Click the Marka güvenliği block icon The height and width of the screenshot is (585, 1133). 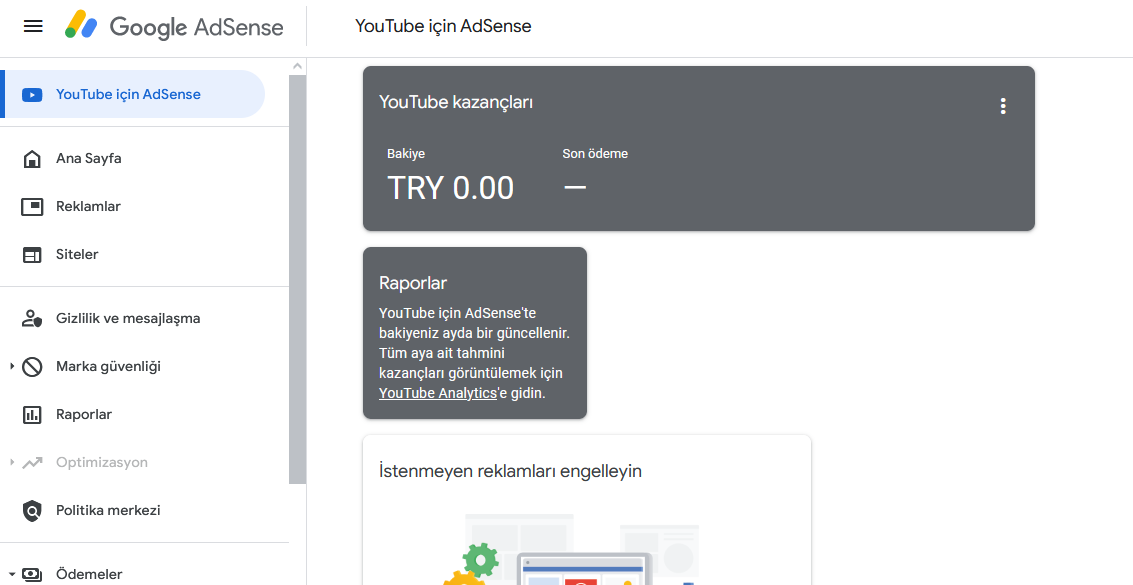(32, 367)
